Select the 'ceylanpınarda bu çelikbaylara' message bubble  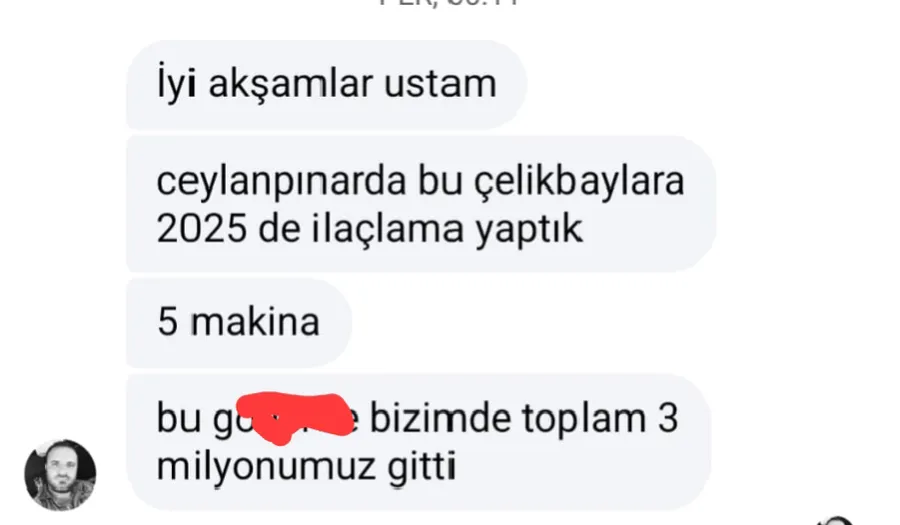coord(421,204)
